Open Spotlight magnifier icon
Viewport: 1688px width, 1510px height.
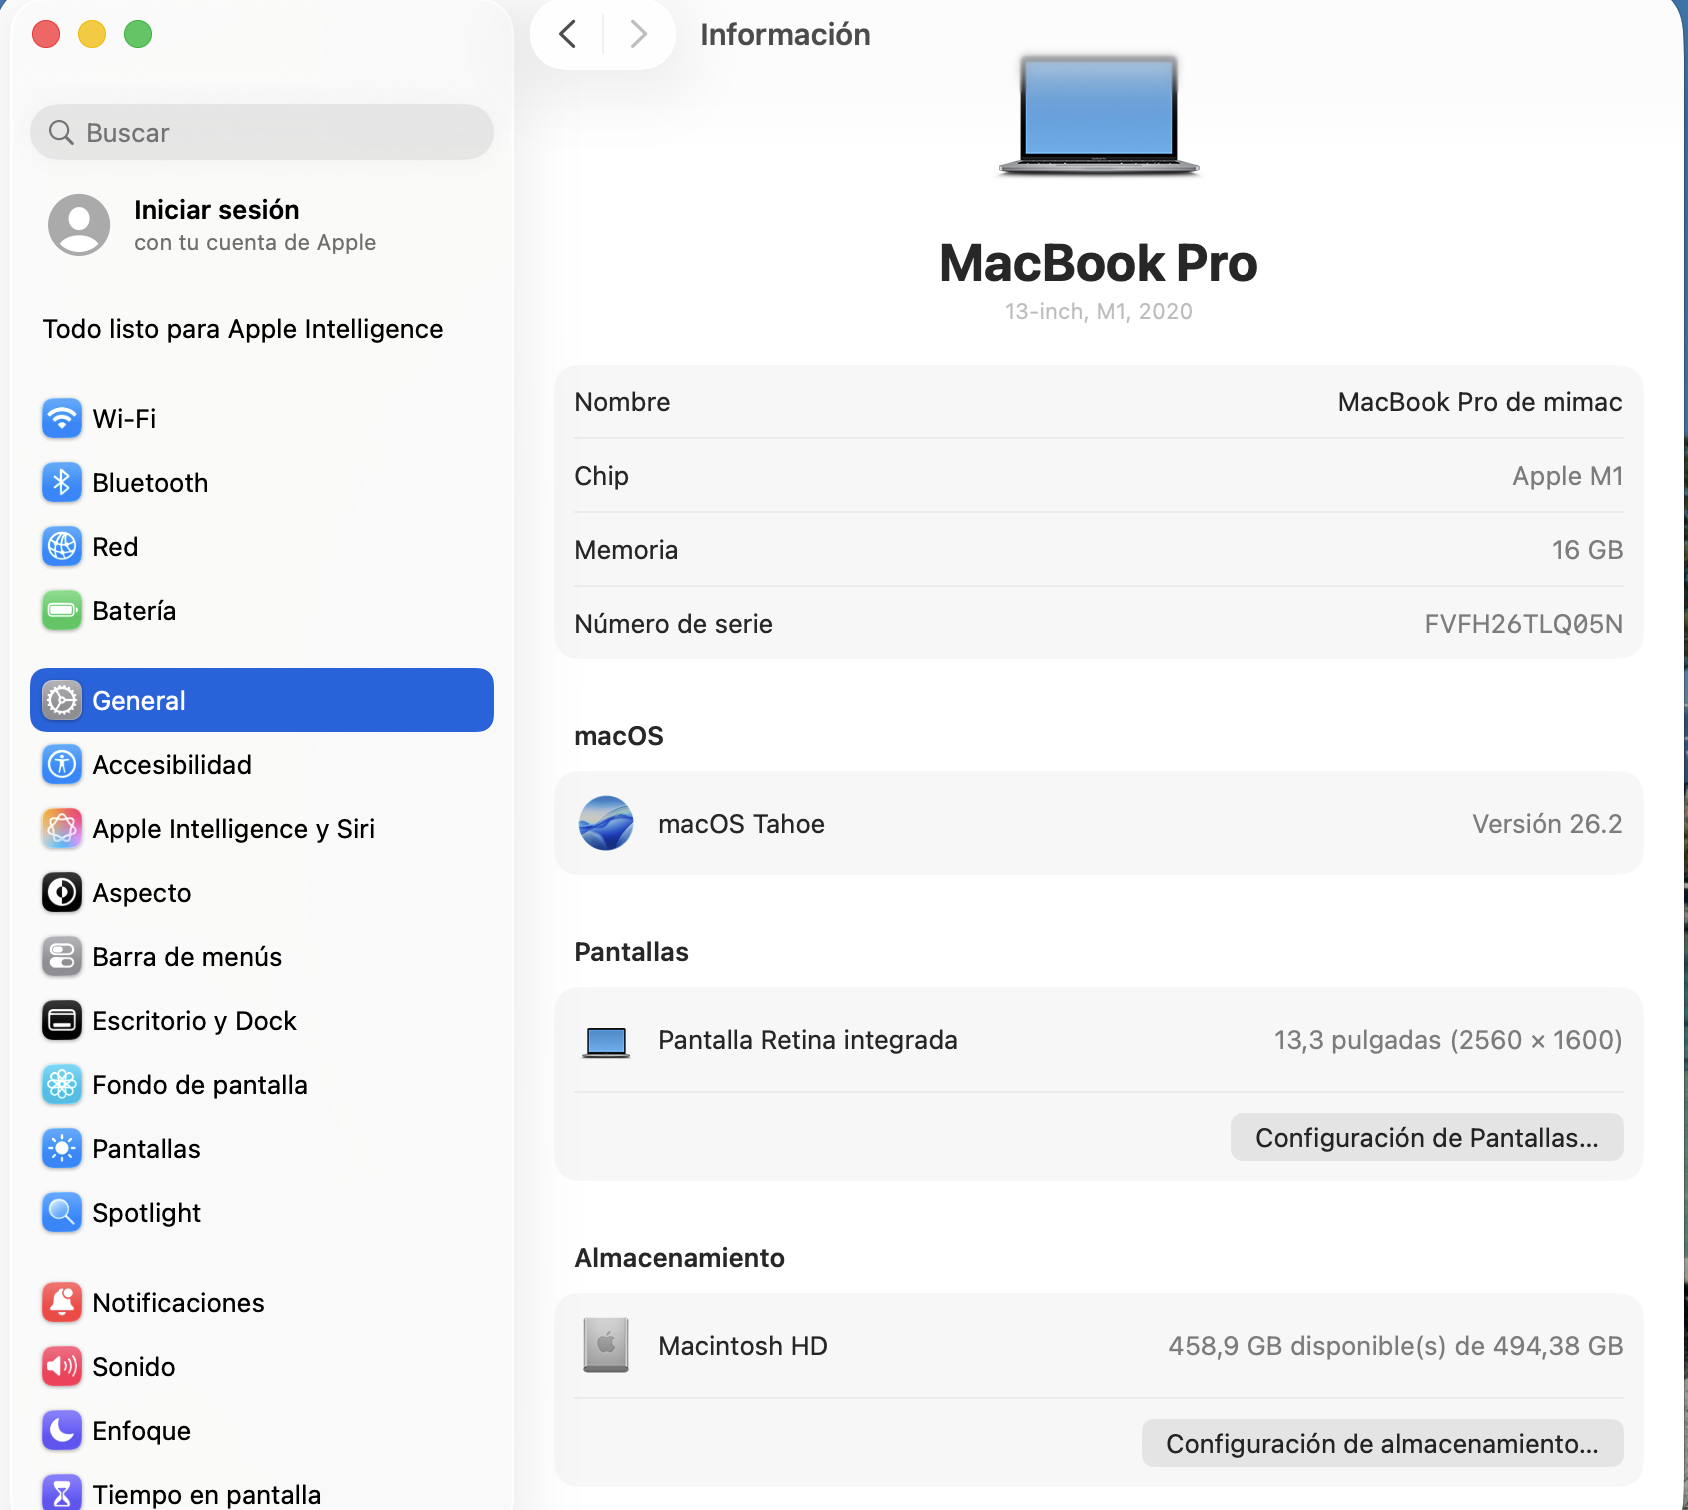(x=62, y=1212)
